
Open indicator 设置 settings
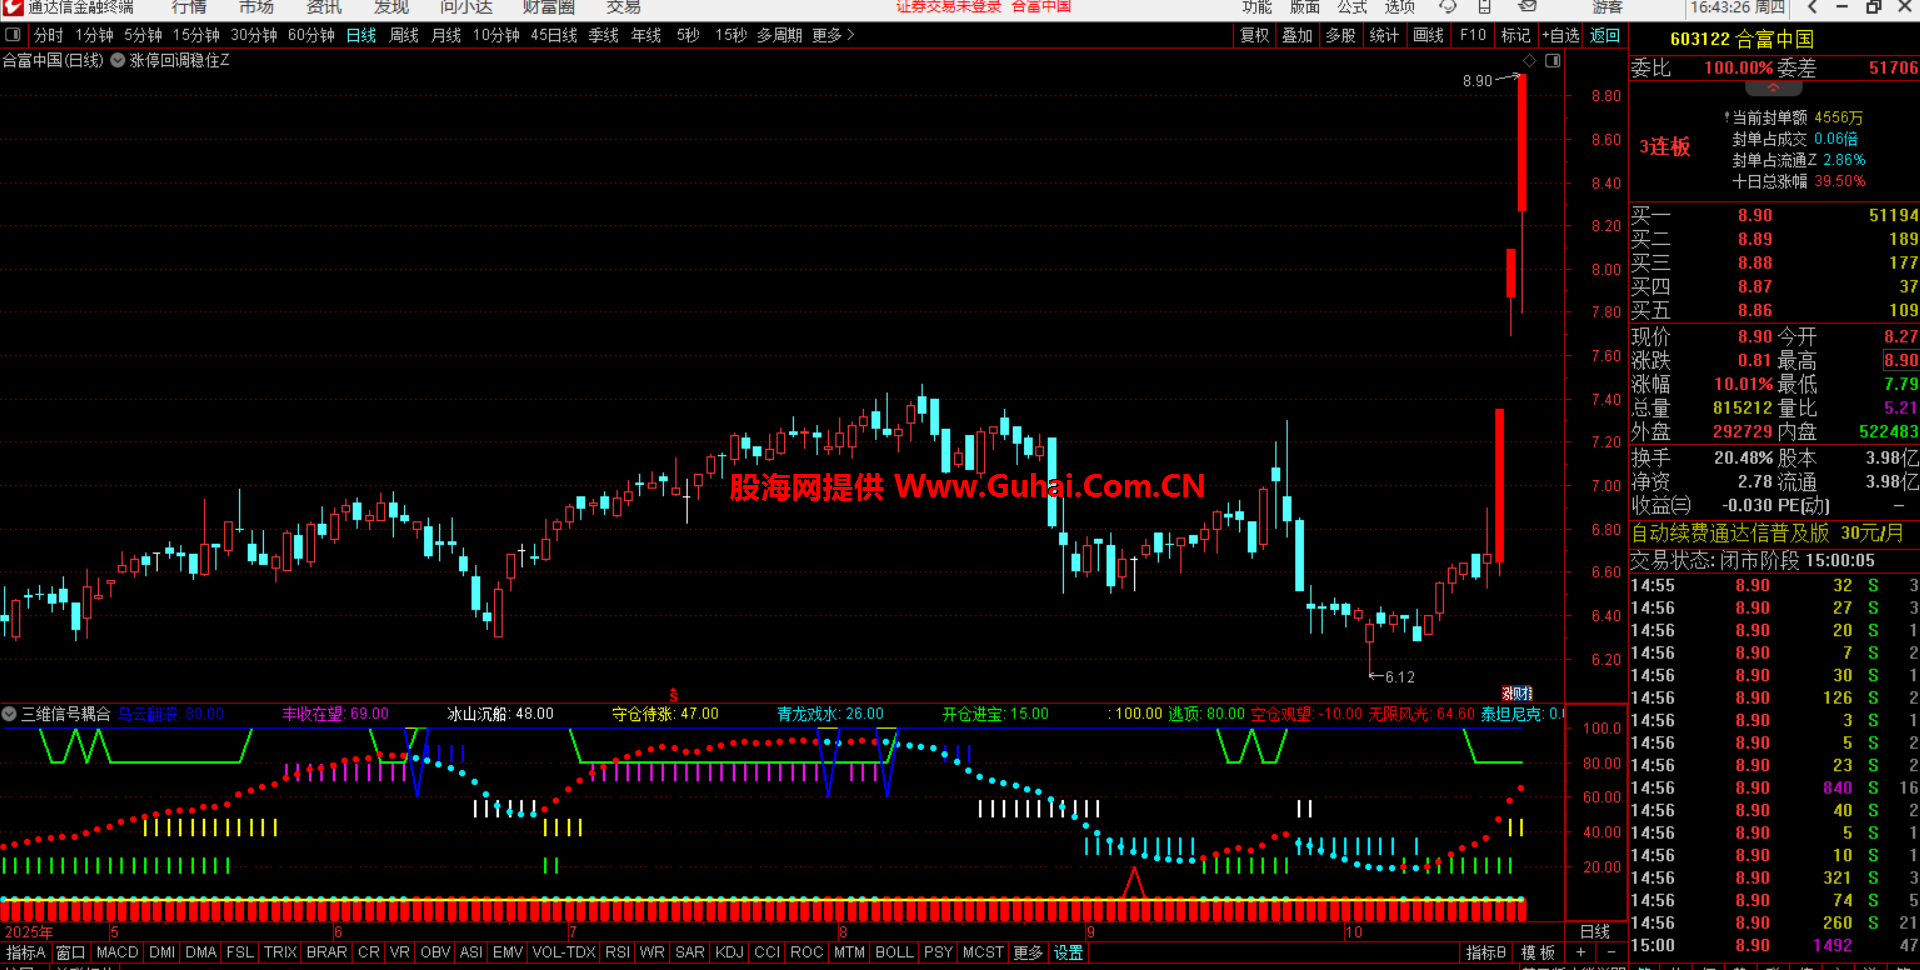1068,953
